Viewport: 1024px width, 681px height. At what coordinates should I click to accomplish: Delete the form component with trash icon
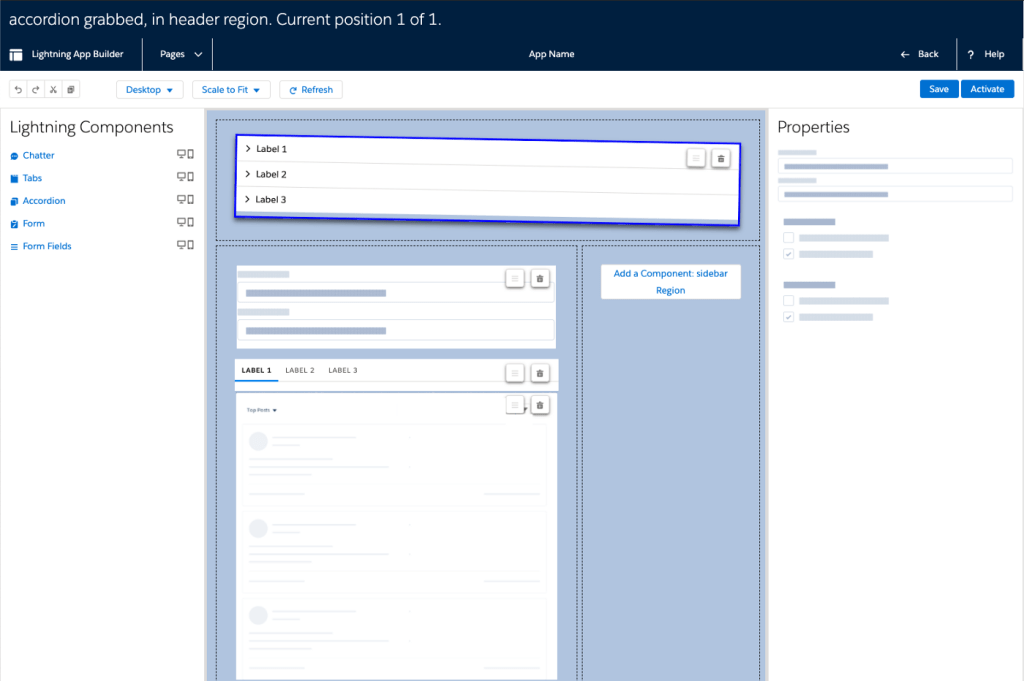539,279
